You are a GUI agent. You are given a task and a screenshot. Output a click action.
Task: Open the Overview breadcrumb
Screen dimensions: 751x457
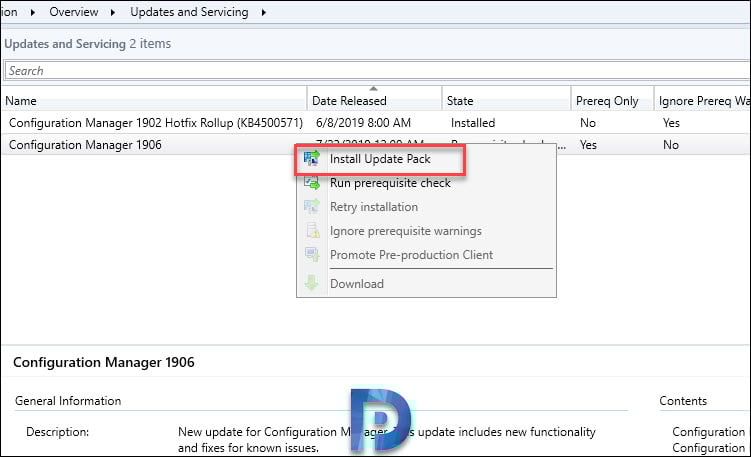pos(74,12)
